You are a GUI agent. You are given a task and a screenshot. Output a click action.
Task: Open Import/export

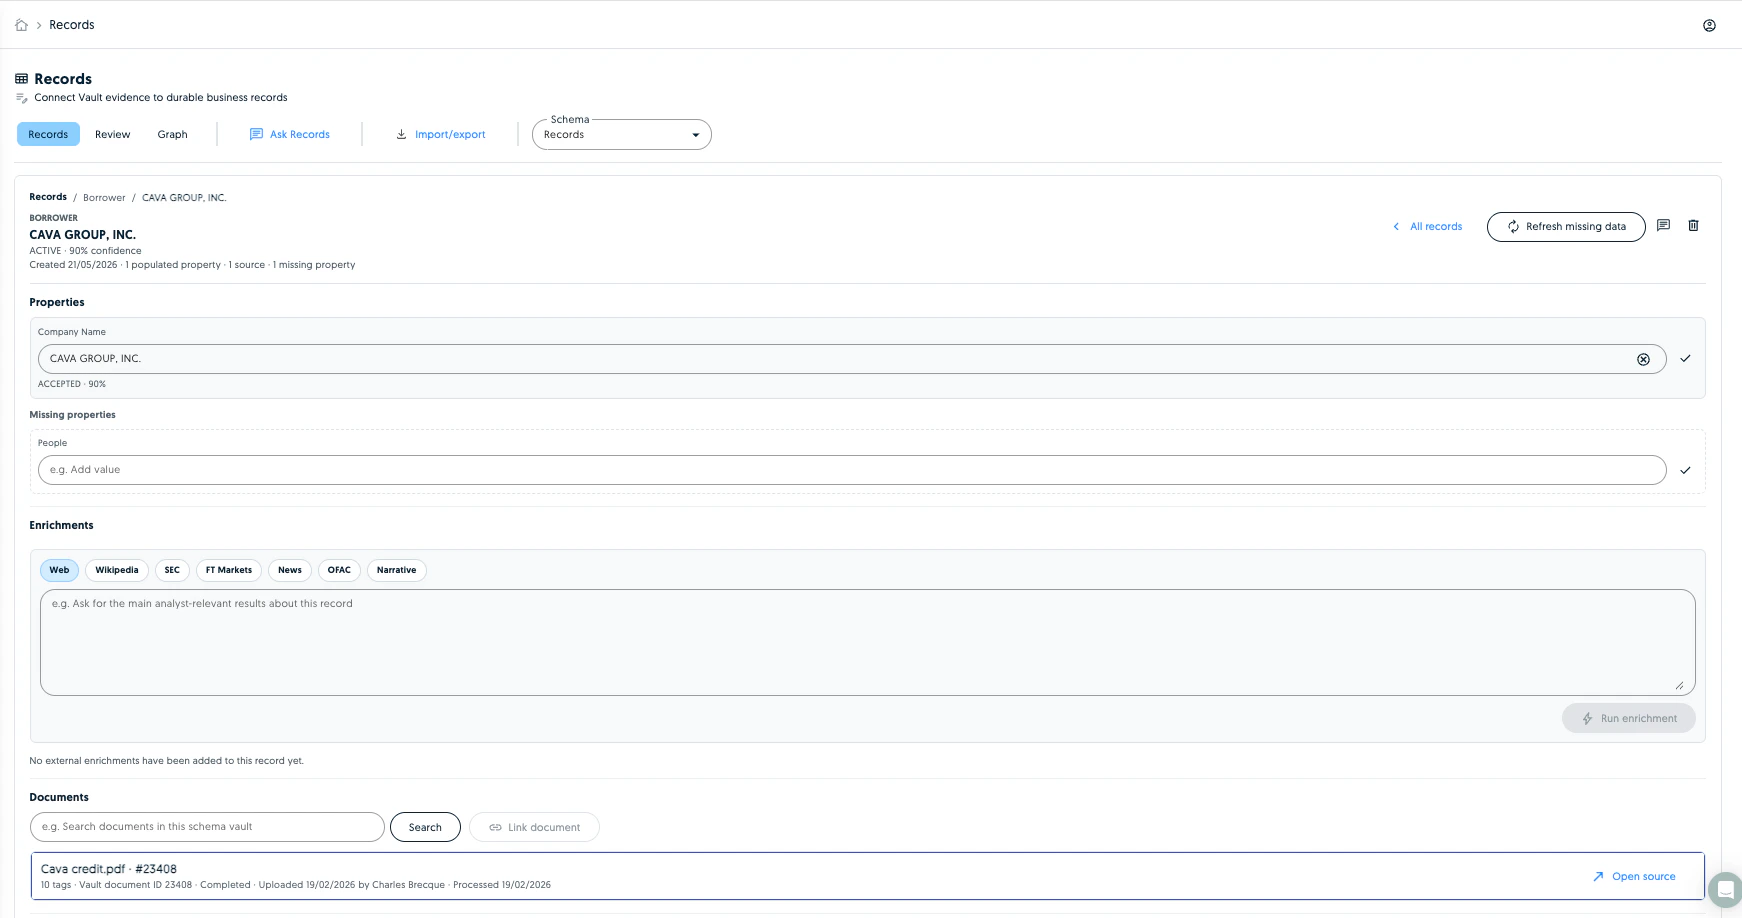[x=441, y=134]
